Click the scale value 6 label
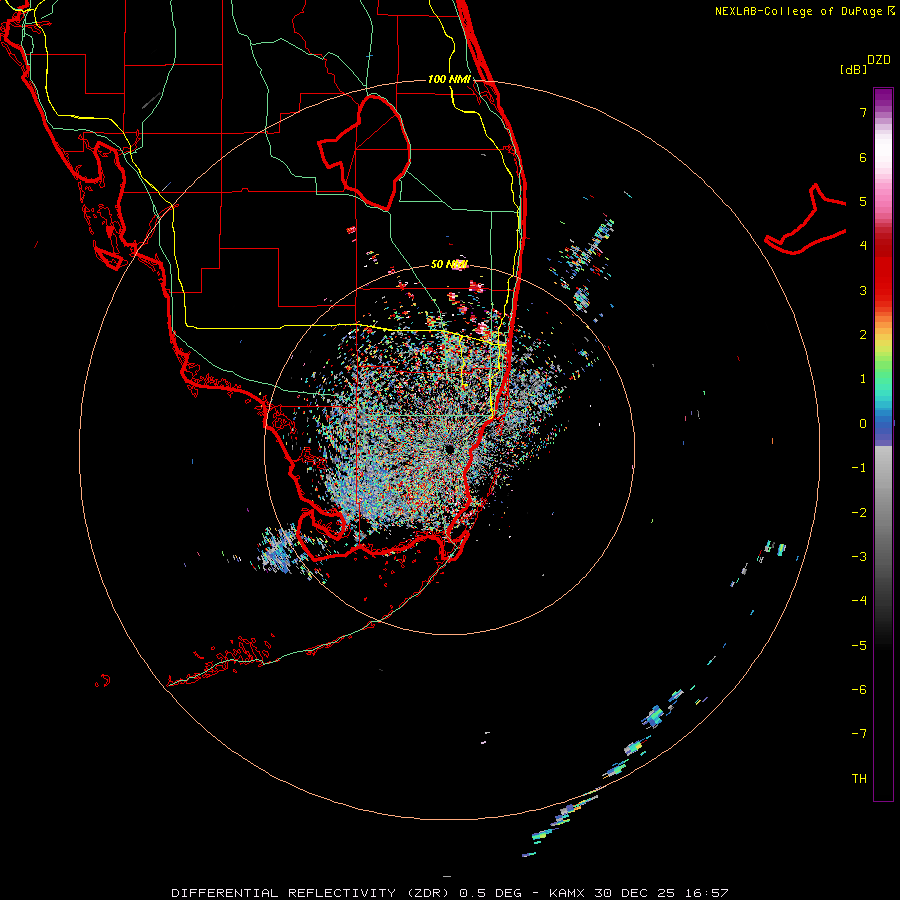This screenshot has height=900, width=900. (863, 157)
